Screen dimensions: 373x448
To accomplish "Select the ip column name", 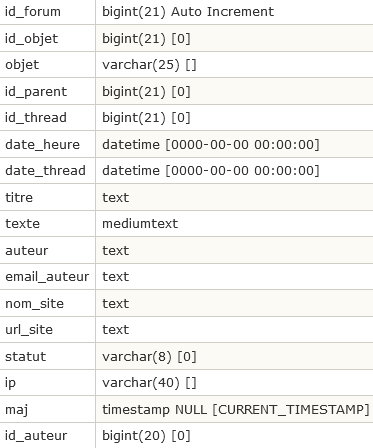I will pos(10,383).
